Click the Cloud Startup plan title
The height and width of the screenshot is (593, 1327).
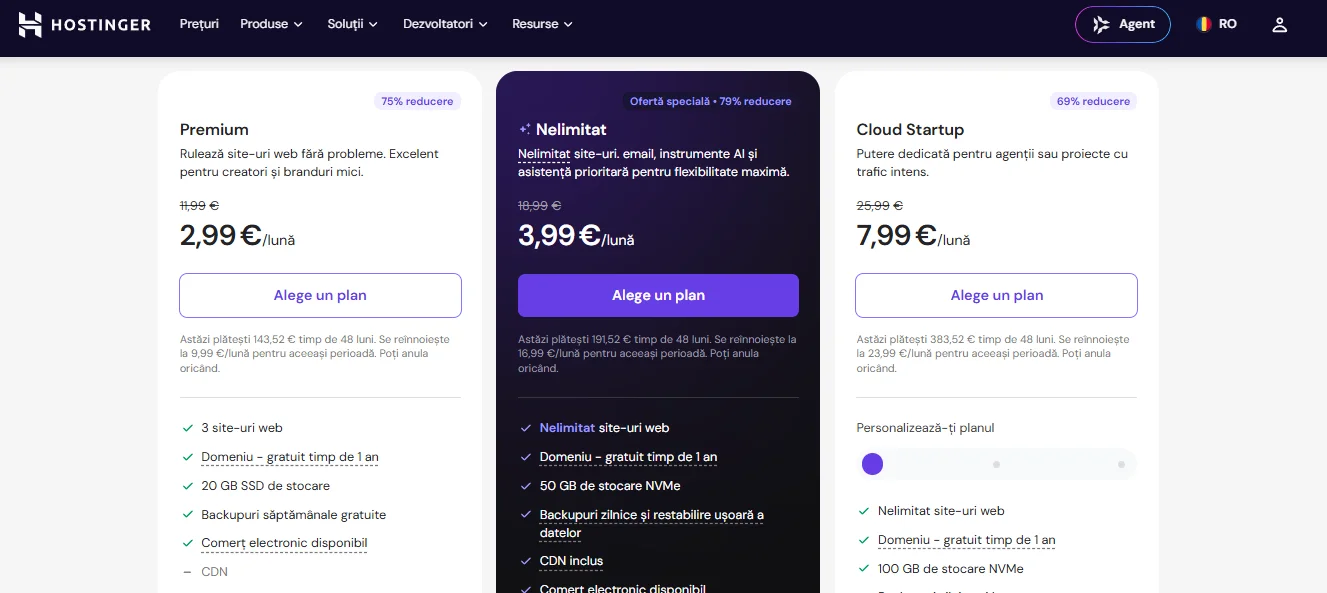(910, 129)
